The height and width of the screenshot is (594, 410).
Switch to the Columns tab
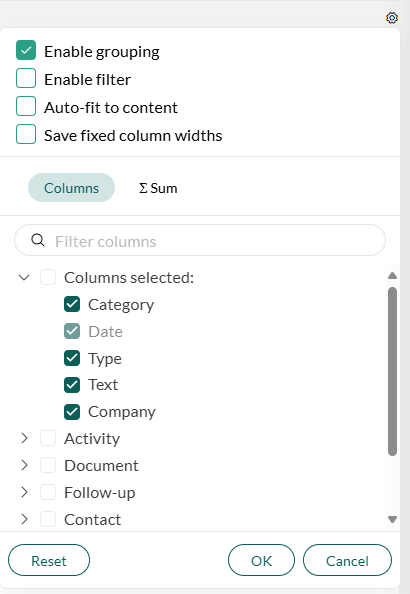tap(71, 188)
